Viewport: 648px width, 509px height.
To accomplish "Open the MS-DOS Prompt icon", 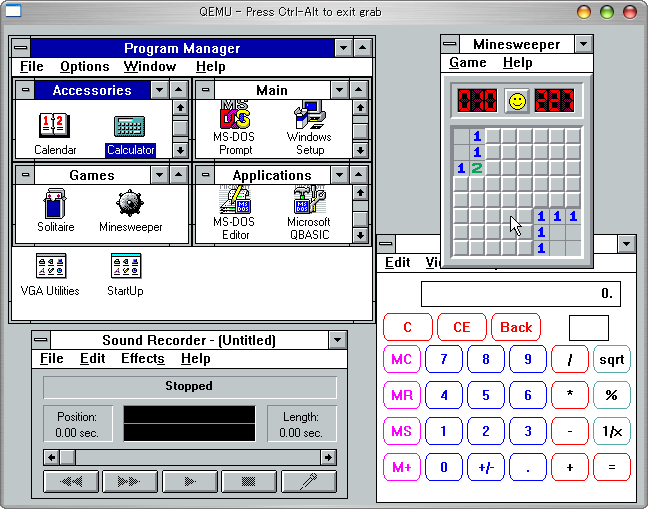I will [234, 128].
